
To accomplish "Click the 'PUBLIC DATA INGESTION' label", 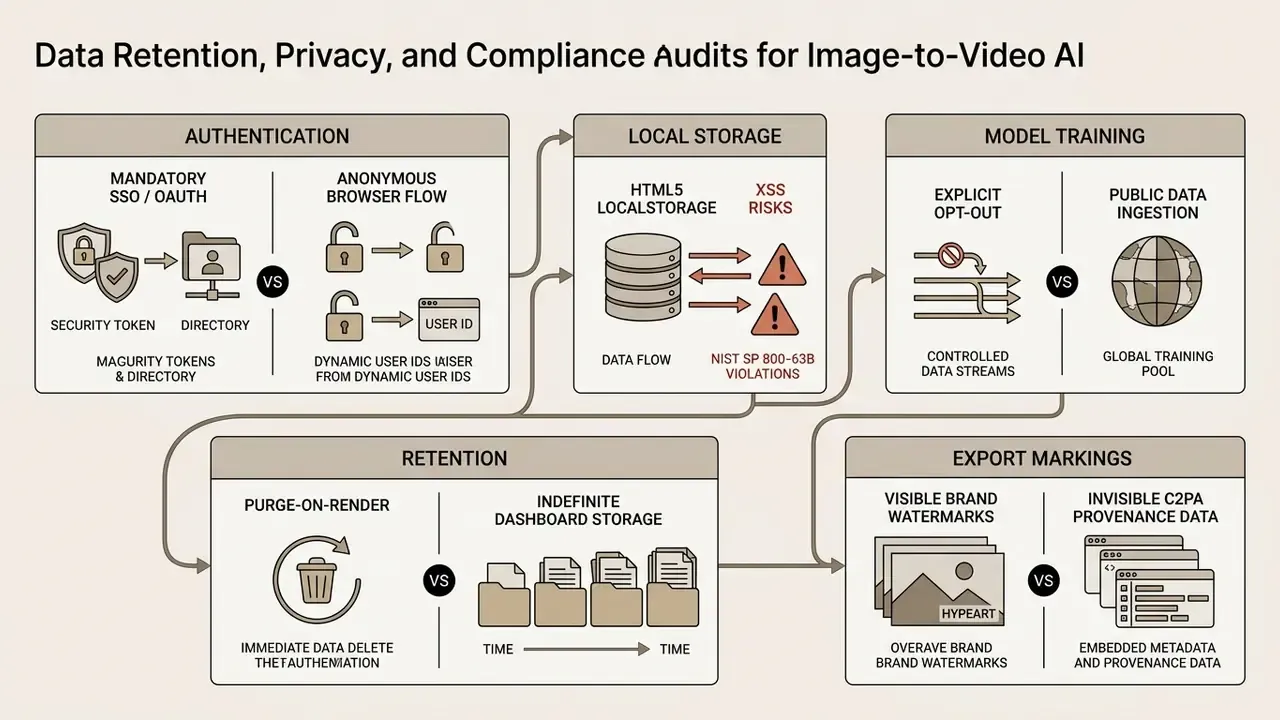I will pos(1157,203).
